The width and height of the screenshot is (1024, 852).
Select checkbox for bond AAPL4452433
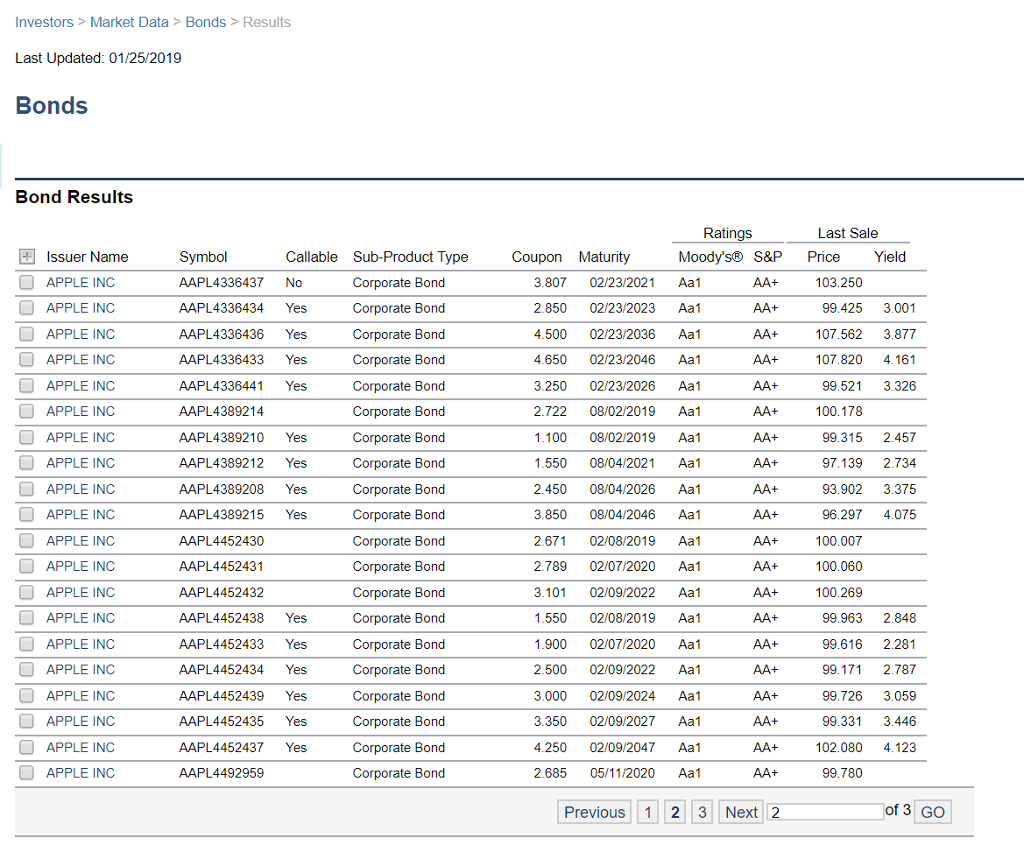click(26, 644)
